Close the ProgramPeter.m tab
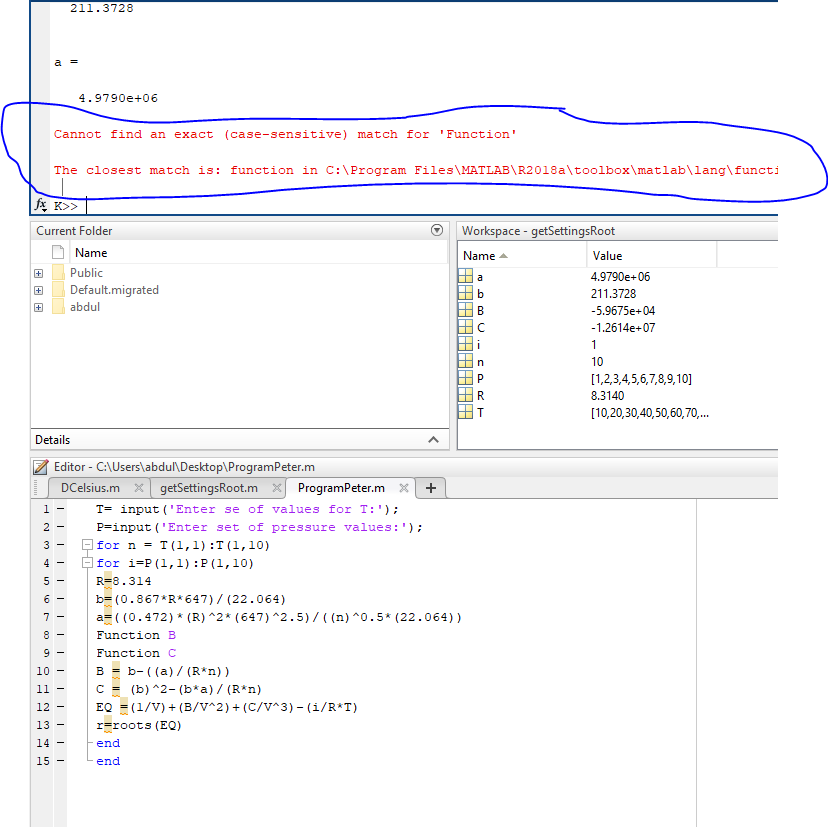Screen dimensions: 828x827 pos(404,490)
